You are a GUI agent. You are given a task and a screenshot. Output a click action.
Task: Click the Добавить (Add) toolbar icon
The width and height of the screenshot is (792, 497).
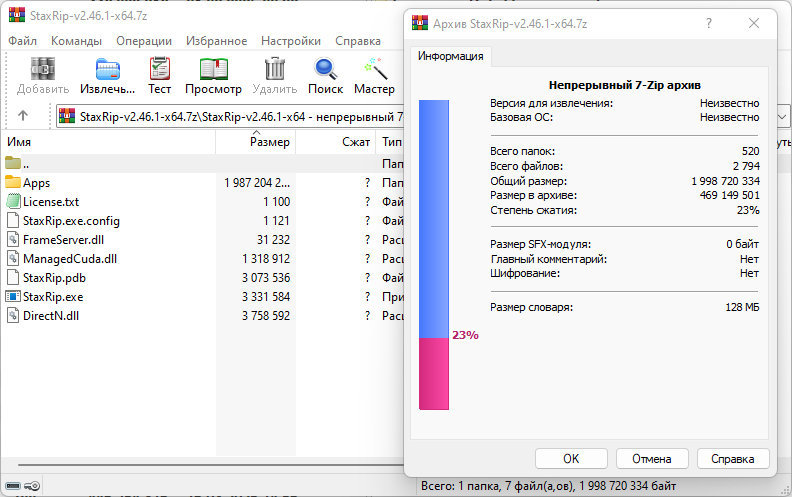point(43,69)
